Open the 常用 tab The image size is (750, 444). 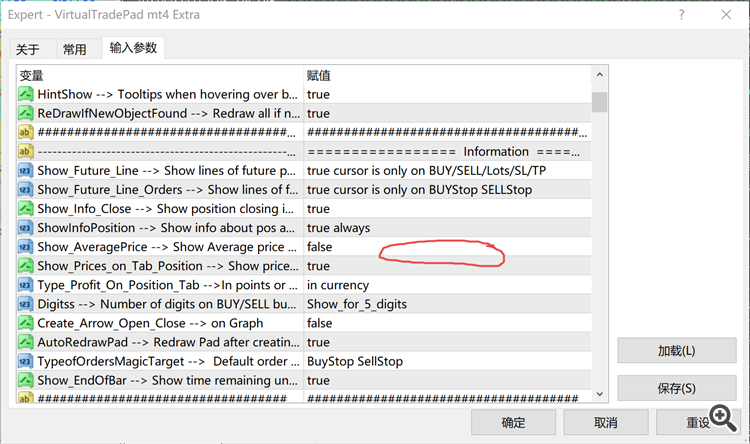[x=75, y=49]
